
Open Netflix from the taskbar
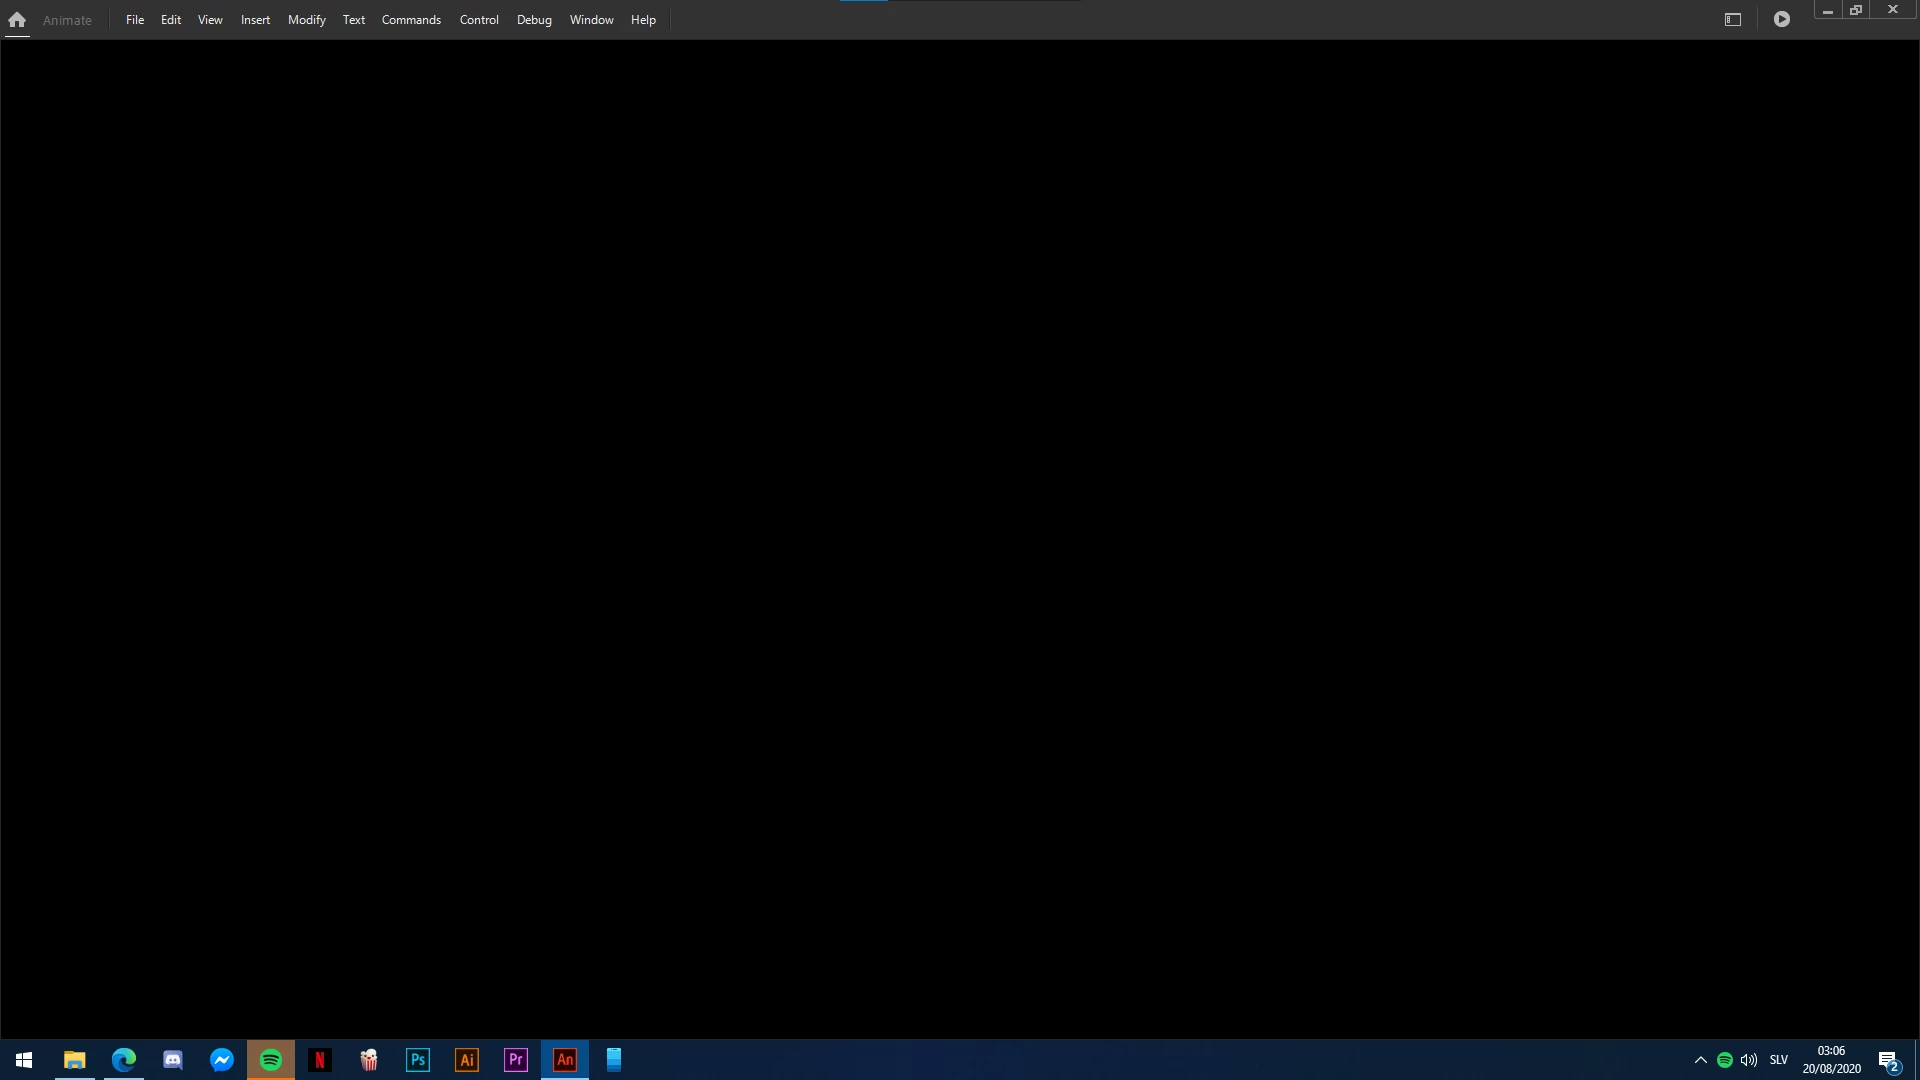pos(320,1060)
